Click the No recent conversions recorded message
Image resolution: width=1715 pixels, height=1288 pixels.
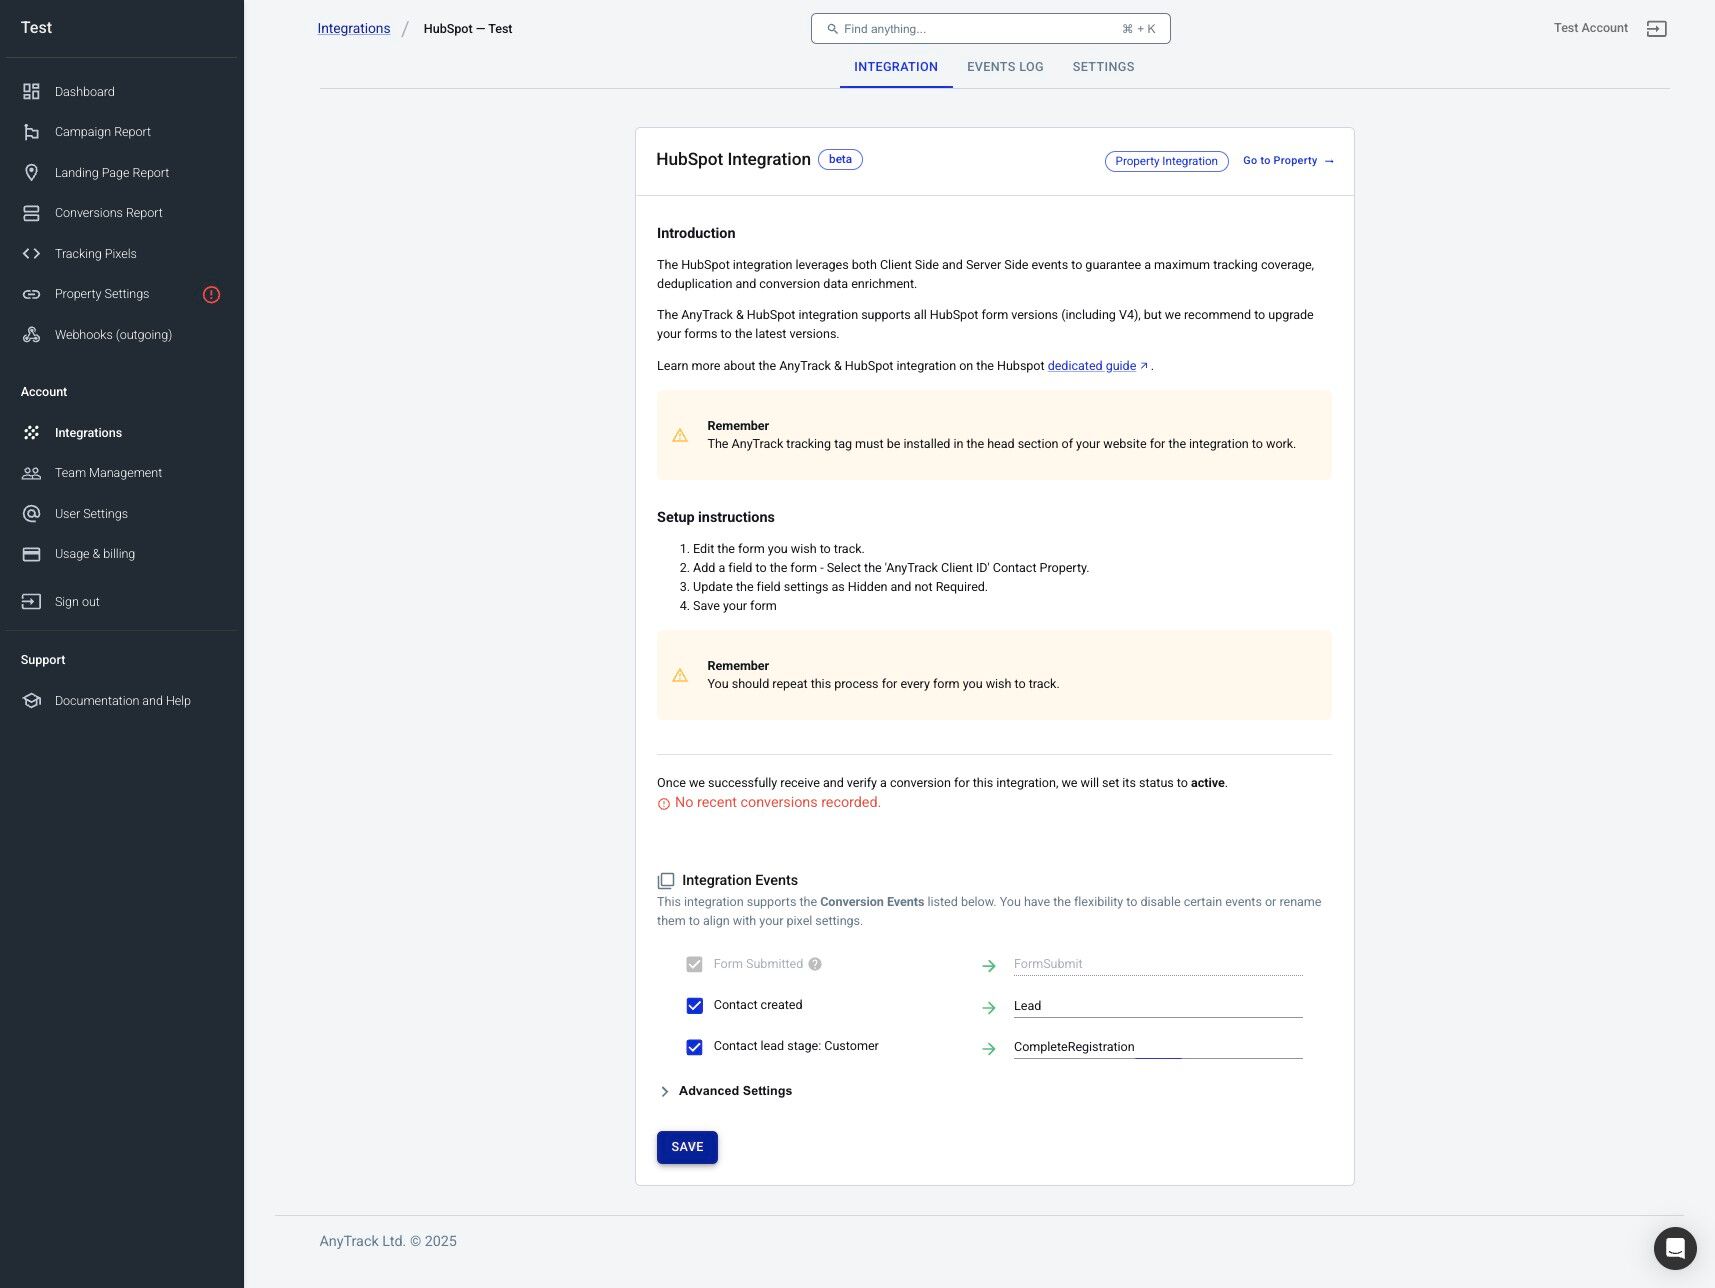(777, 803)
